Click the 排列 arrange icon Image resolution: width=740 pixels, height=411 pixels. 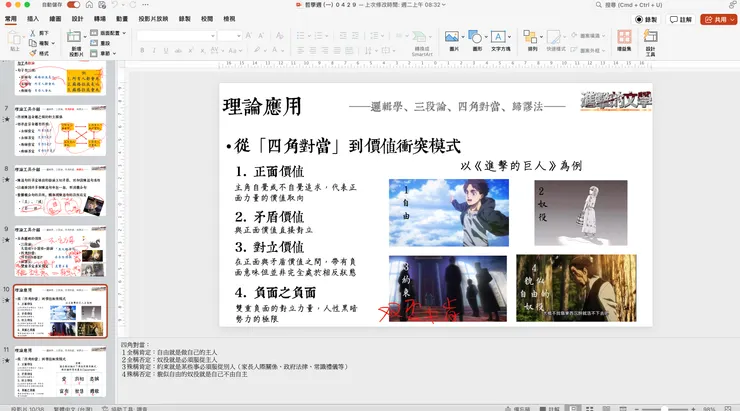(530, 37)
